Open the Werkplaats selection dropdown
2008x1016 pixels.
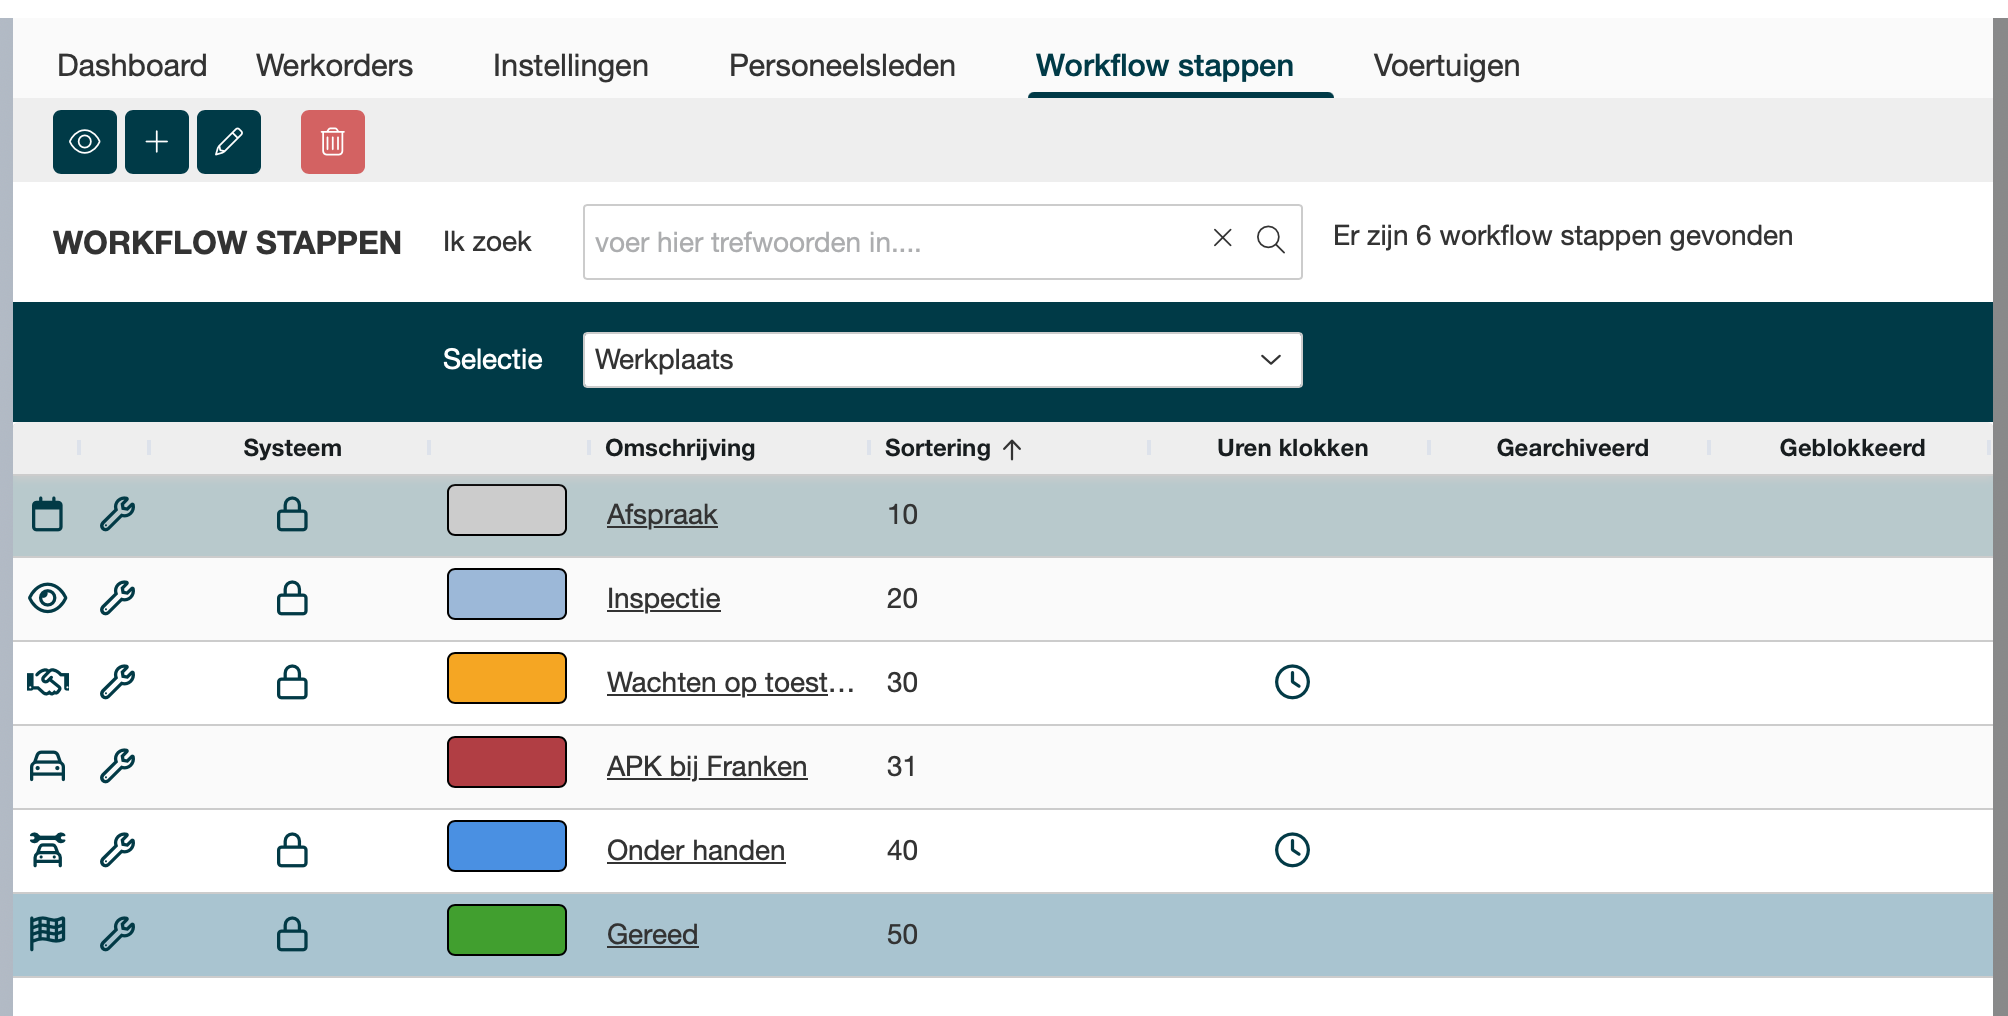pyautogui.click(x=942, y=360)
